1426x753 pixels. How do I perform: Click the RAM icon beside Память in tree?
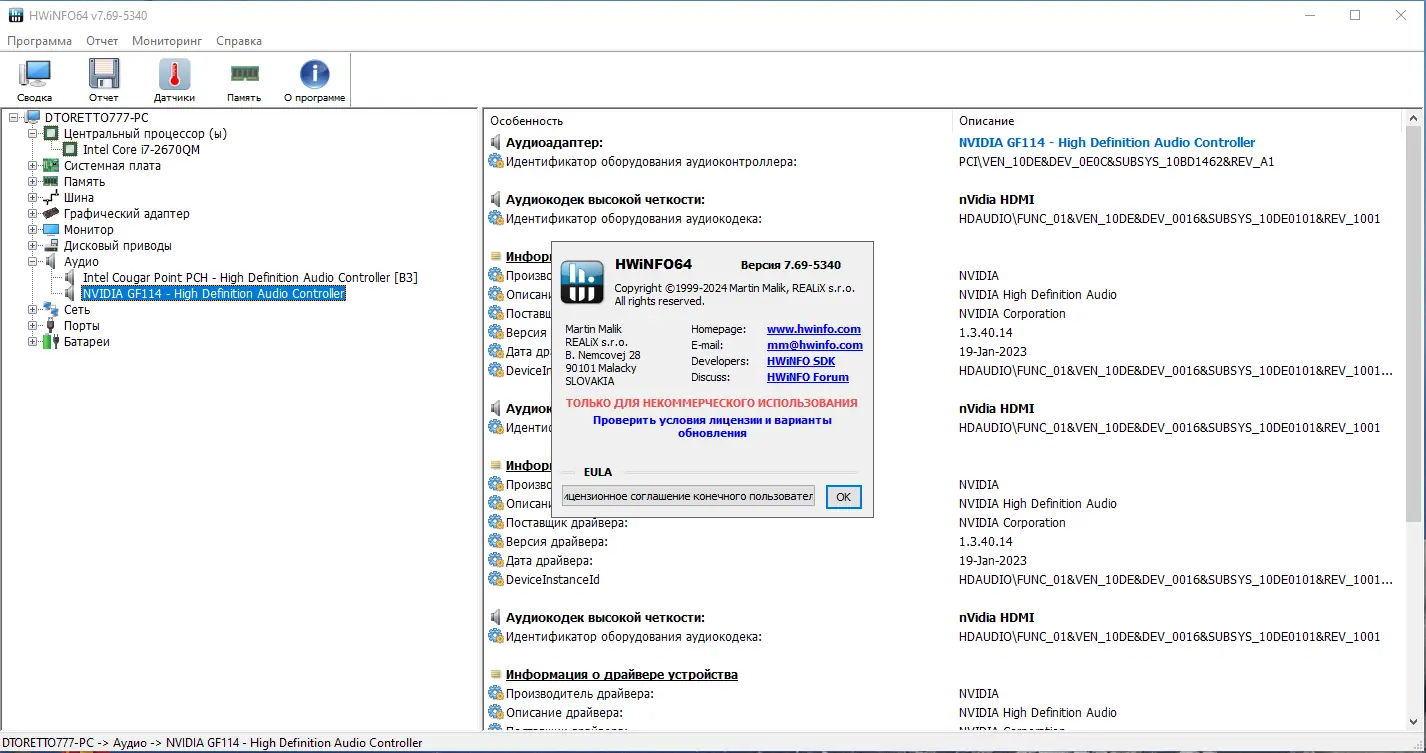[x=51, y=182]
